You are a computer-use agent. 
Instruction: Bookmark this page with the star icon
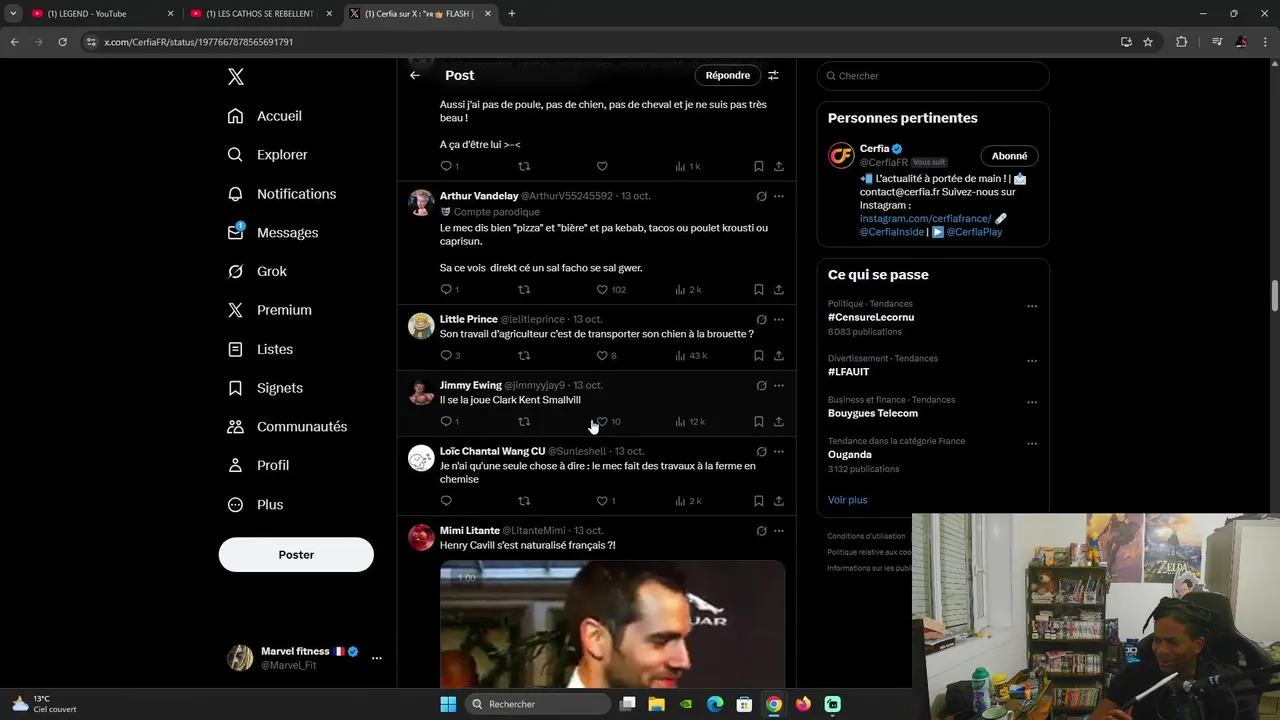(x=1148, y=42)
